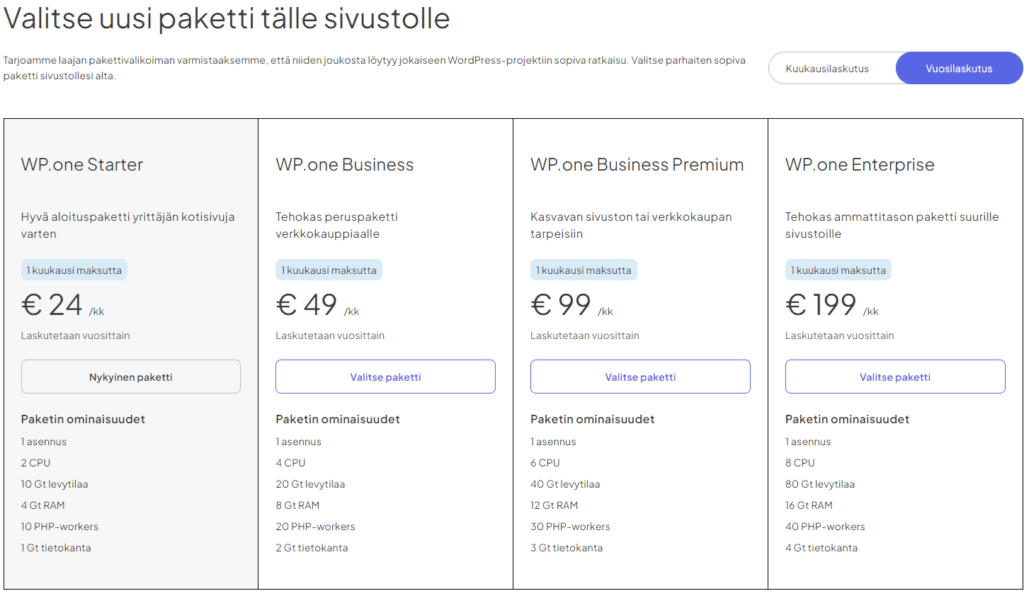Choose Valitse paketti for WP.one Enterprise
Screen dimensions: 1024x591
[895, 377]
